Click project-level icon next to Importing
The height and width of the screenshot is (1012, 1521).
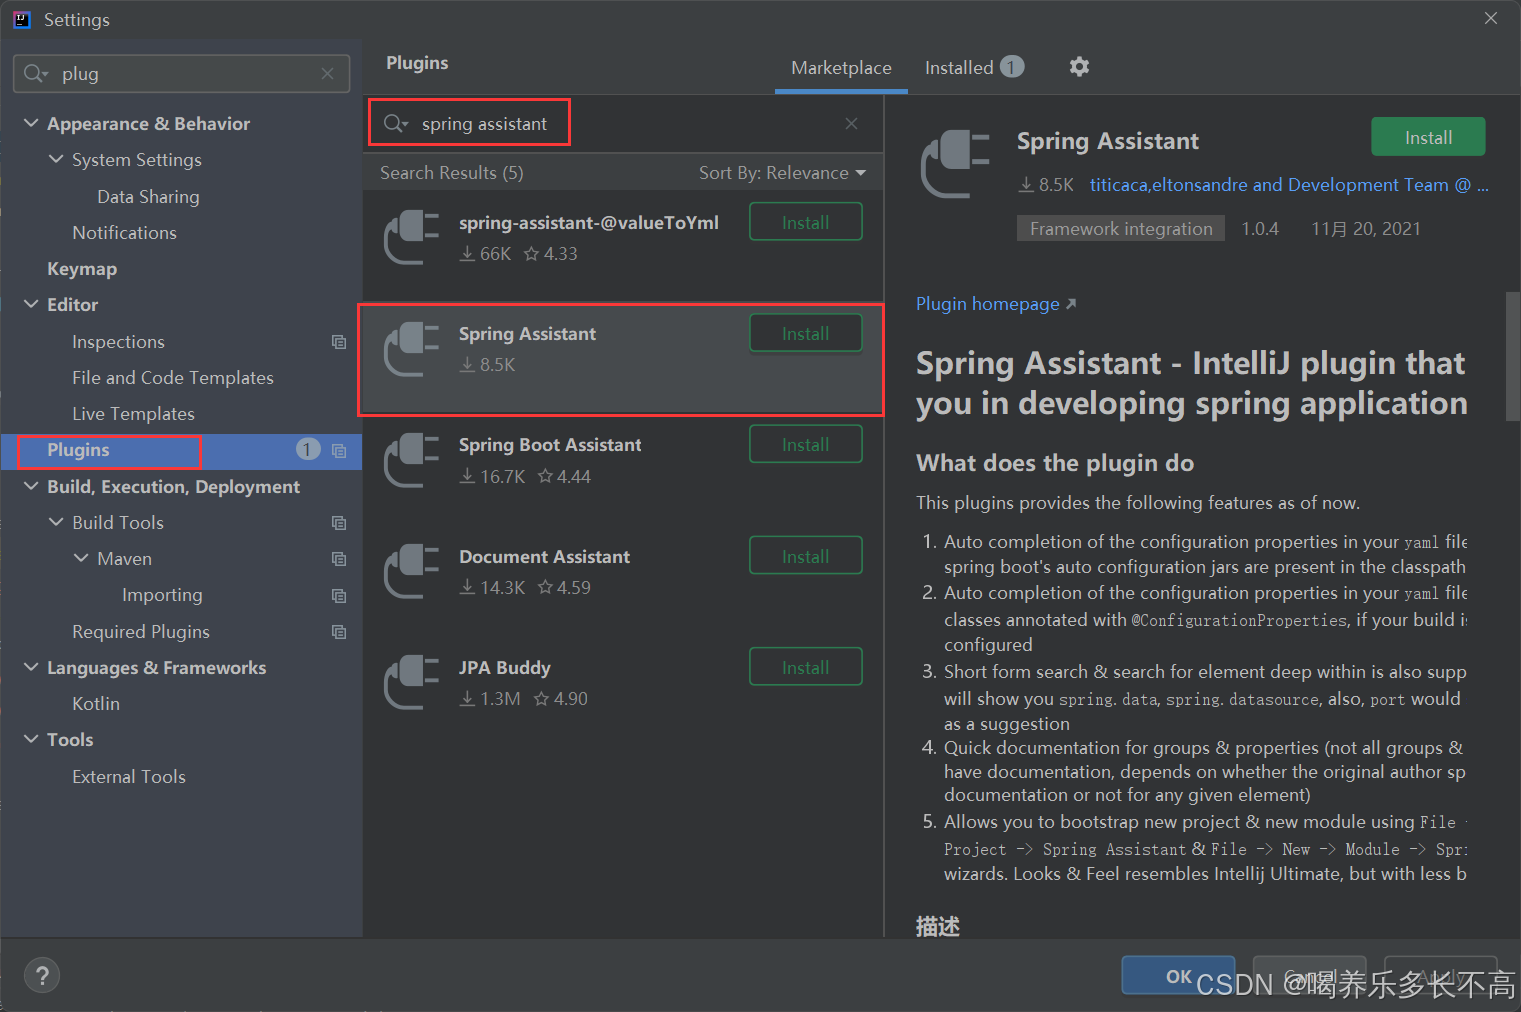tap(339, 596)
